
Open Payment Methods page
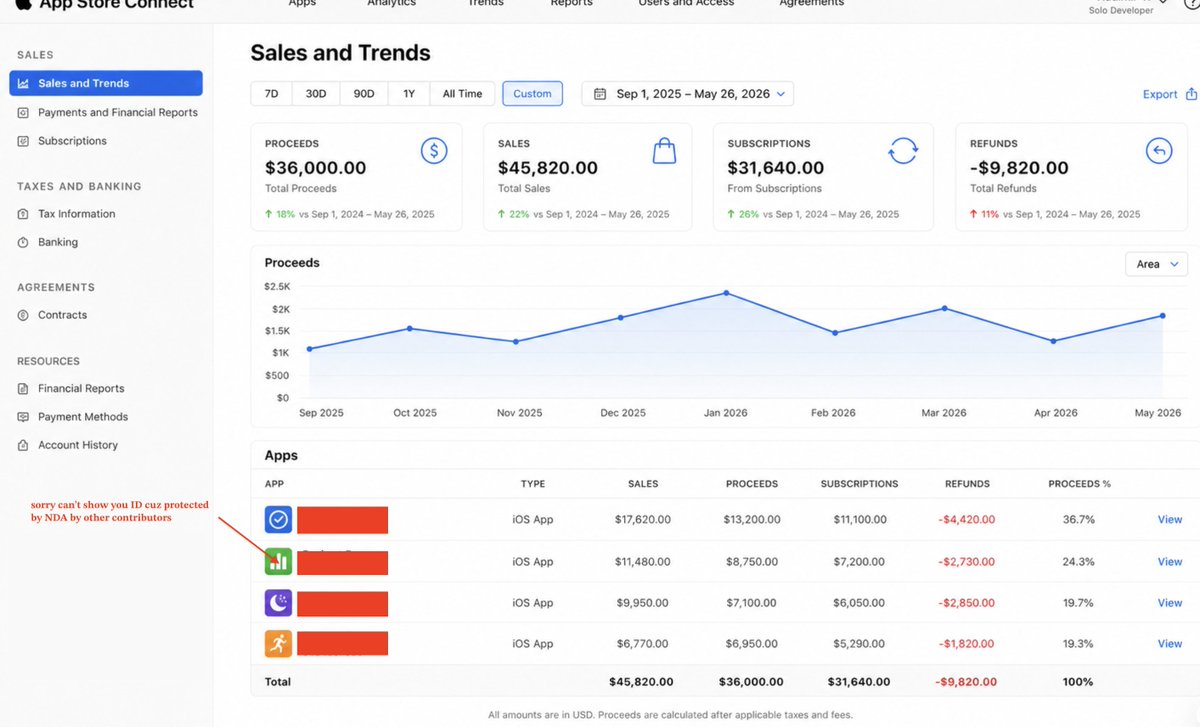pyautogui.click(x=83, y=417)
